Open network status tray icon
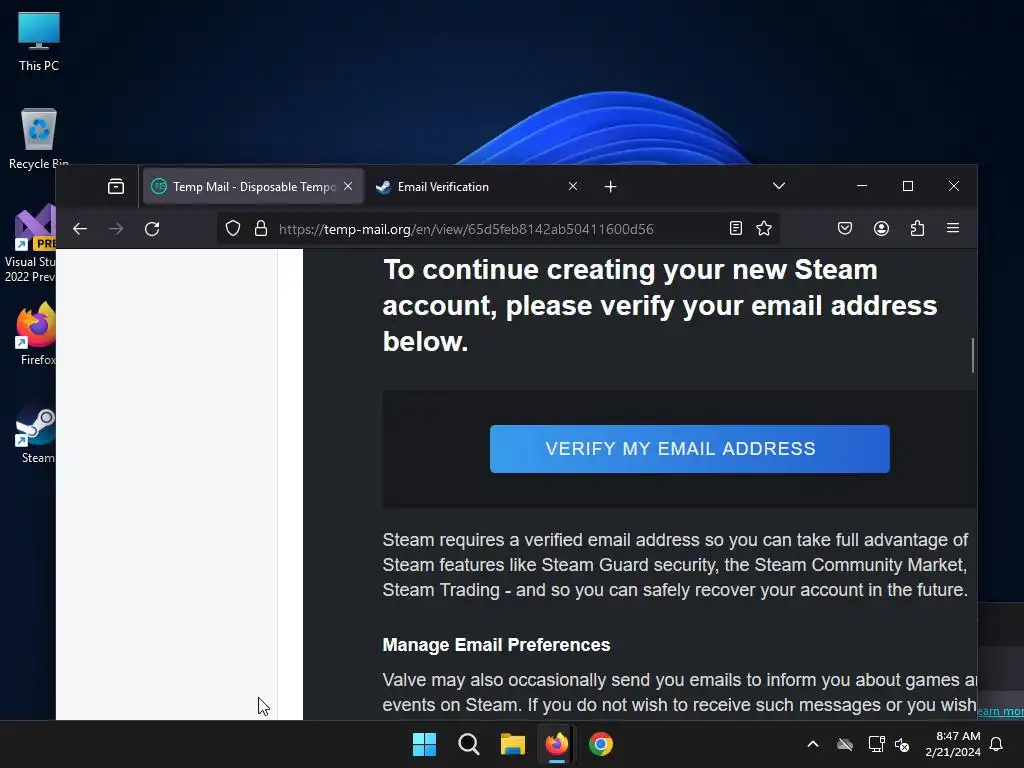This screenshot has width=1024, height=768. 876,744
